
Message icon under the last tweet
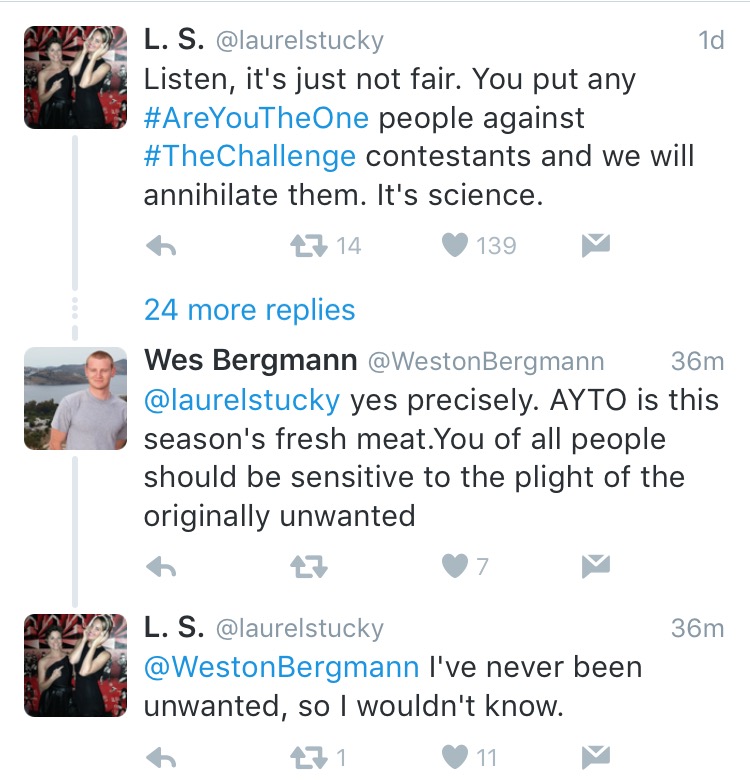[x=596, y=758]
